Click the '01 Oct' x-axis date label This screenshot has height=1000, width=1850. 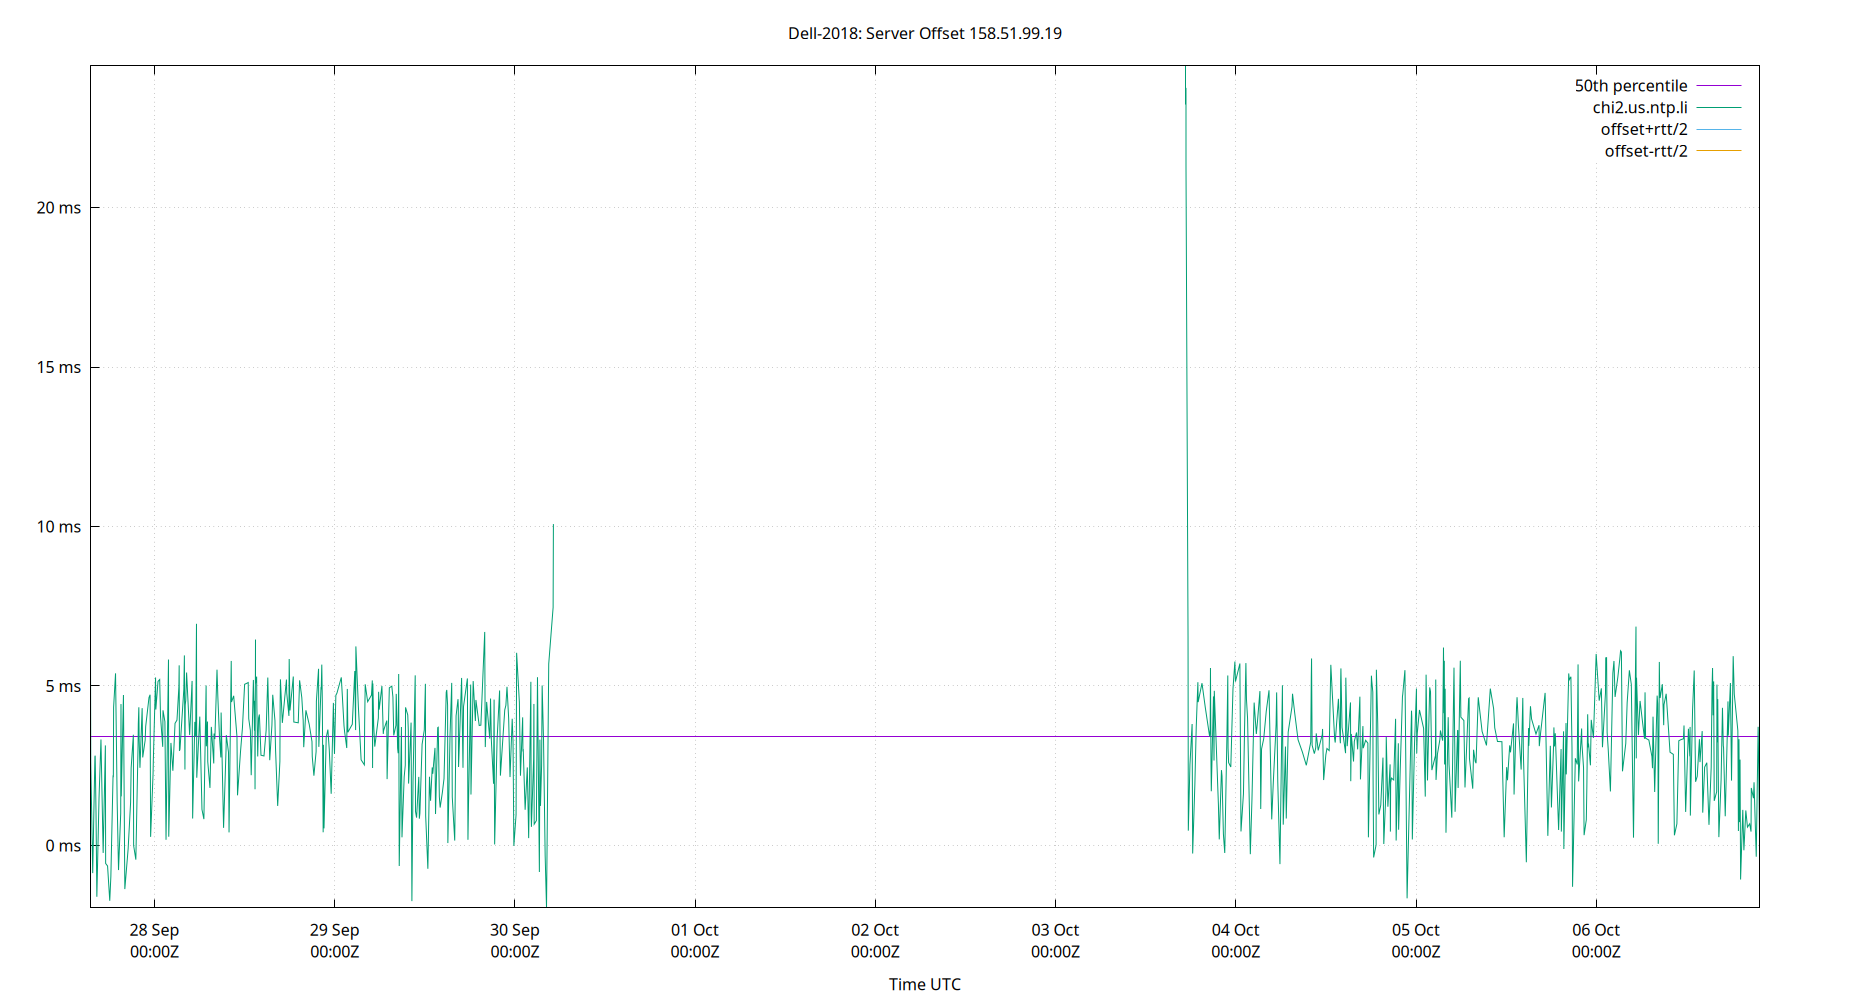(x=695, y=930)
